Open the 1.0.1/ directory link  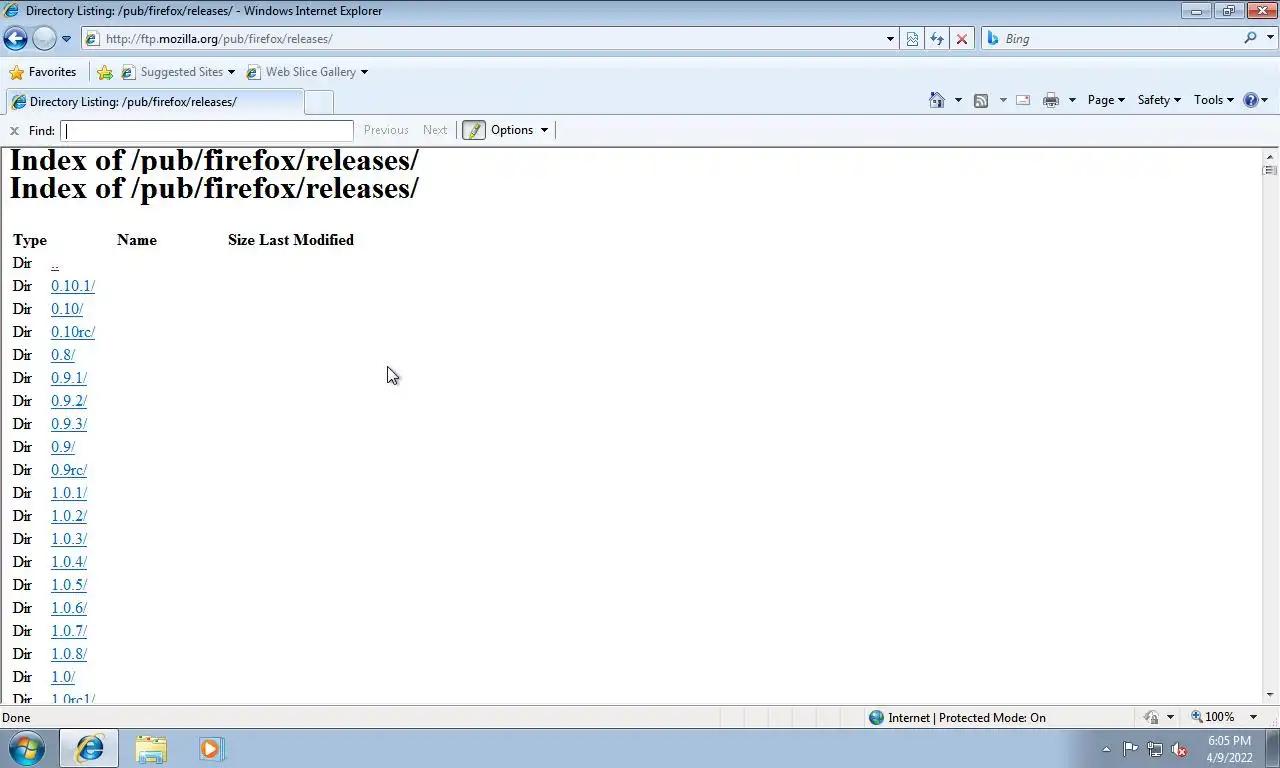click(69, 493)
